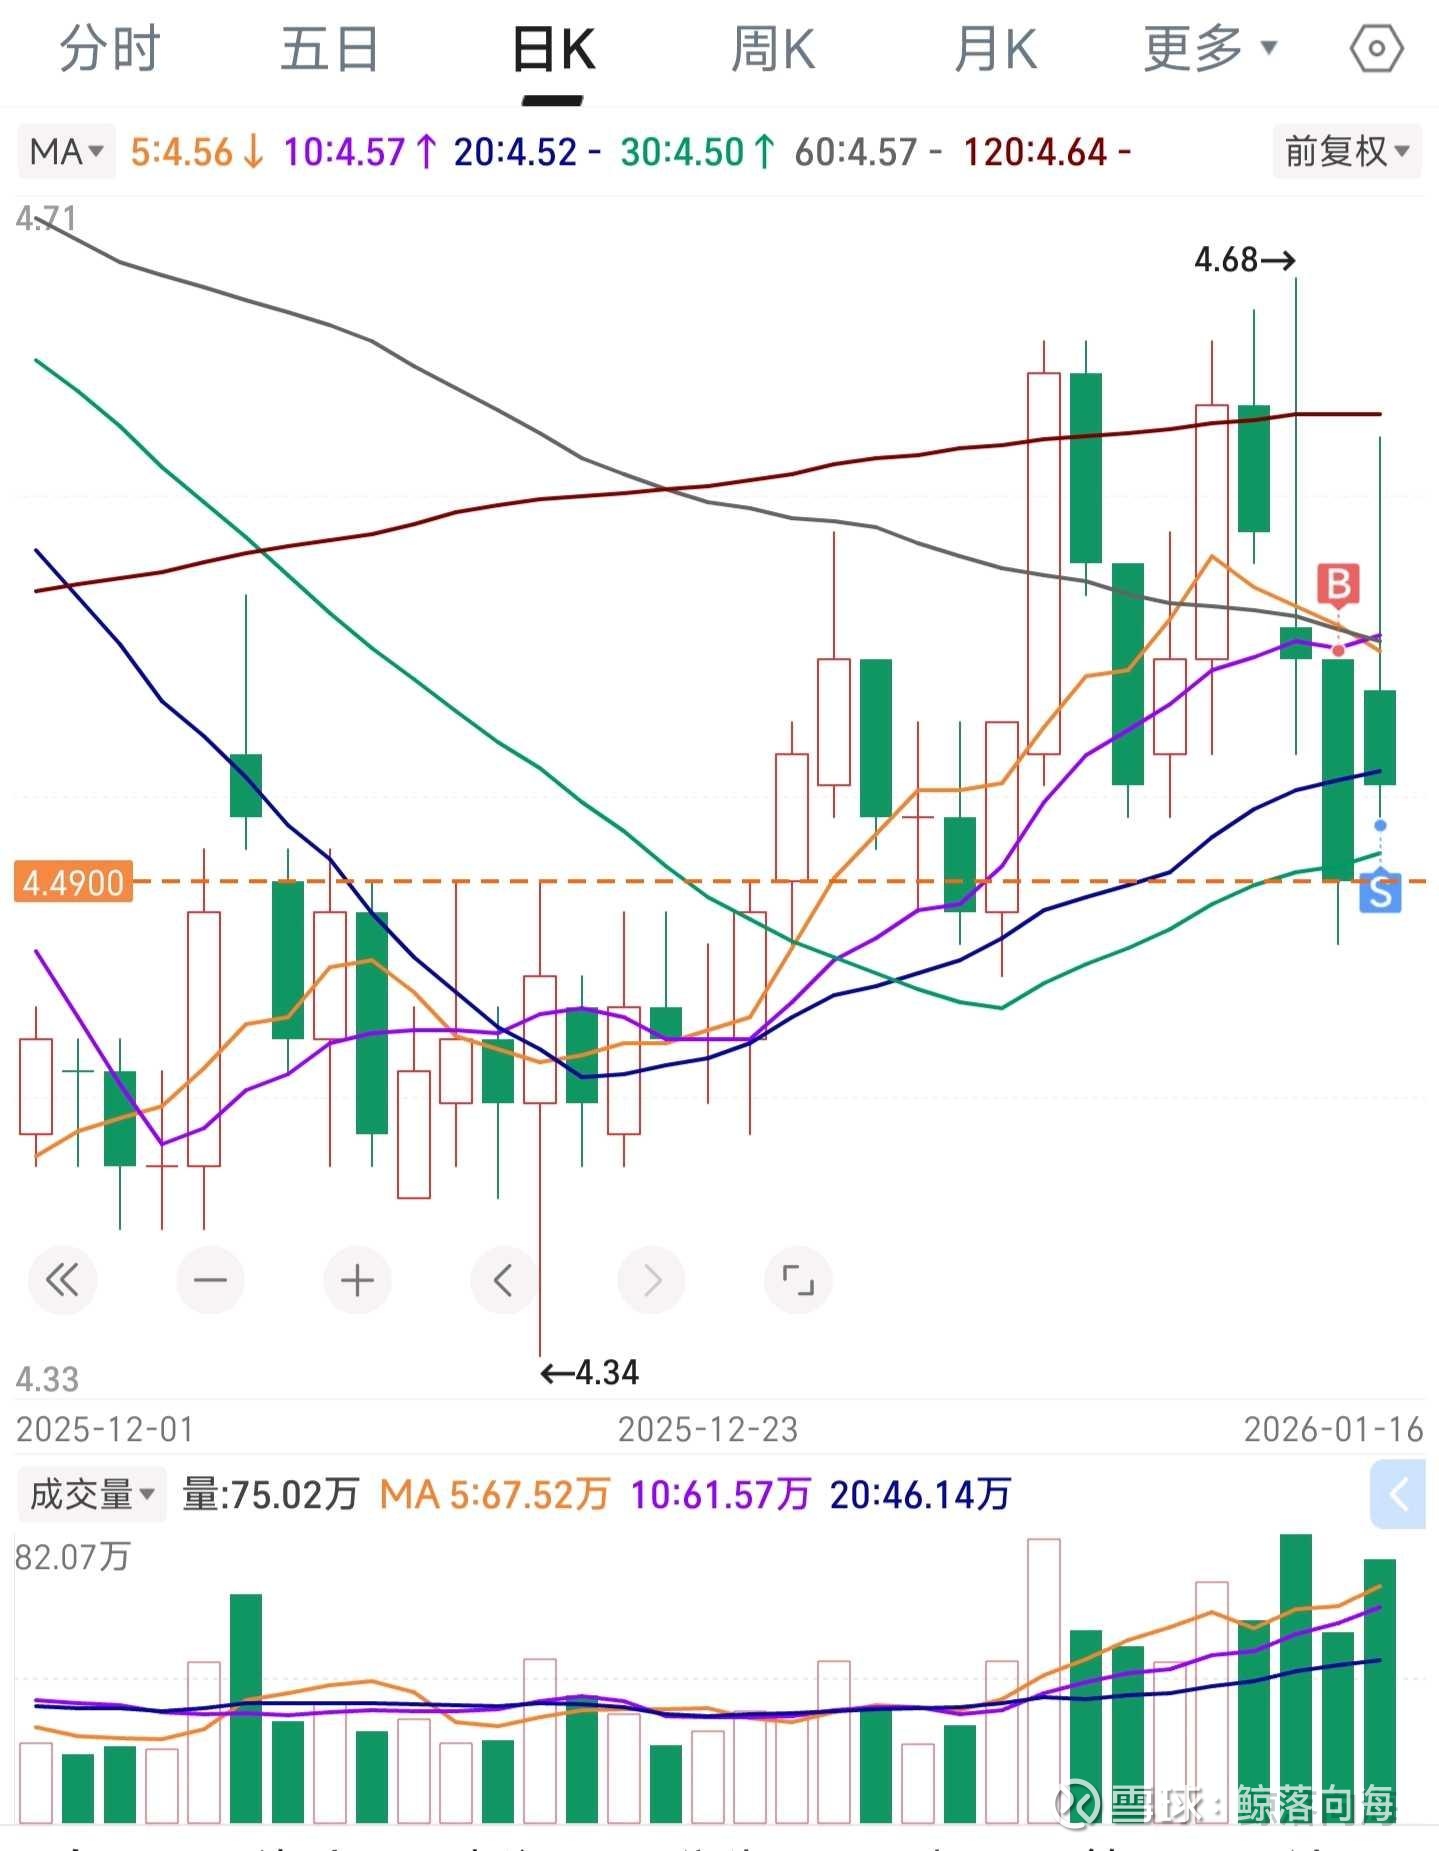Tap the blue S sell marker

click(1380, 892)
